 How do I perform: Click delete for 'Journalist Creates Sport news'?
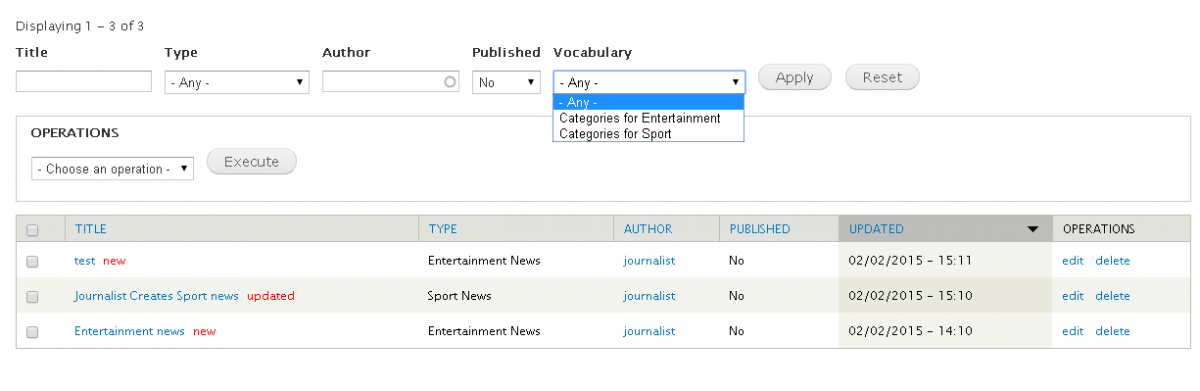(x=1112, y=296)
